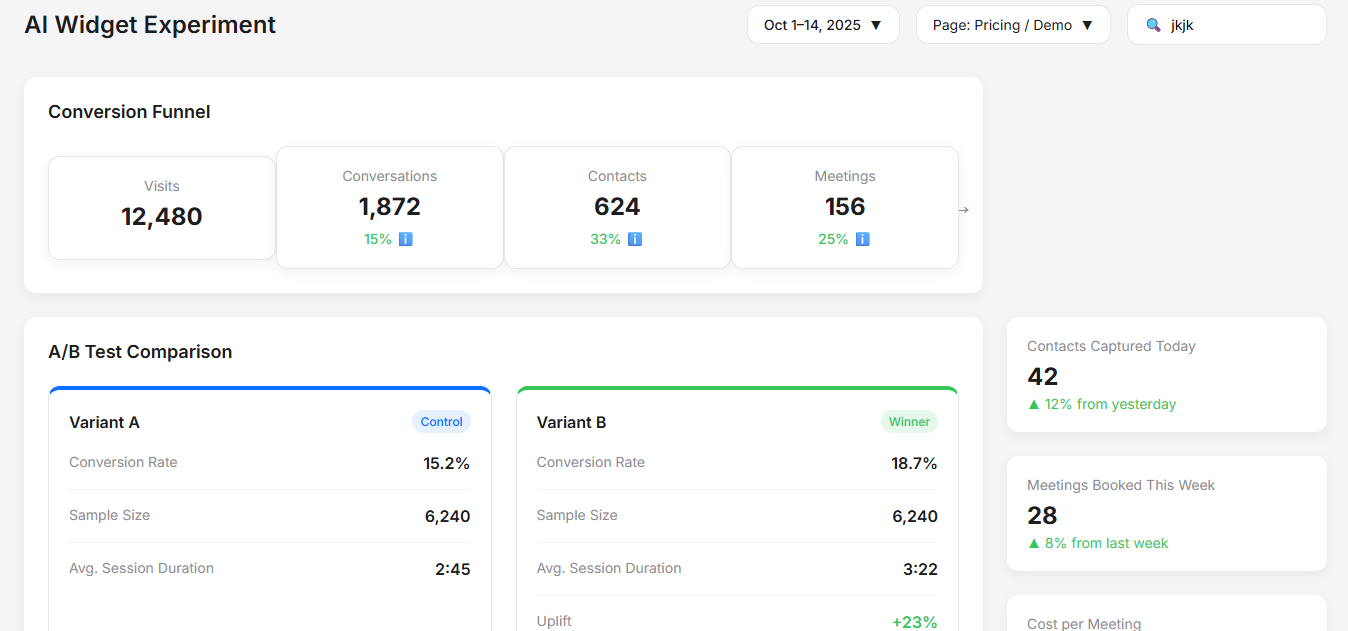This screenshot has height=631, width=1348.
Task: Click the Contacts Captured Today value 42
Action: (1042, 376)
